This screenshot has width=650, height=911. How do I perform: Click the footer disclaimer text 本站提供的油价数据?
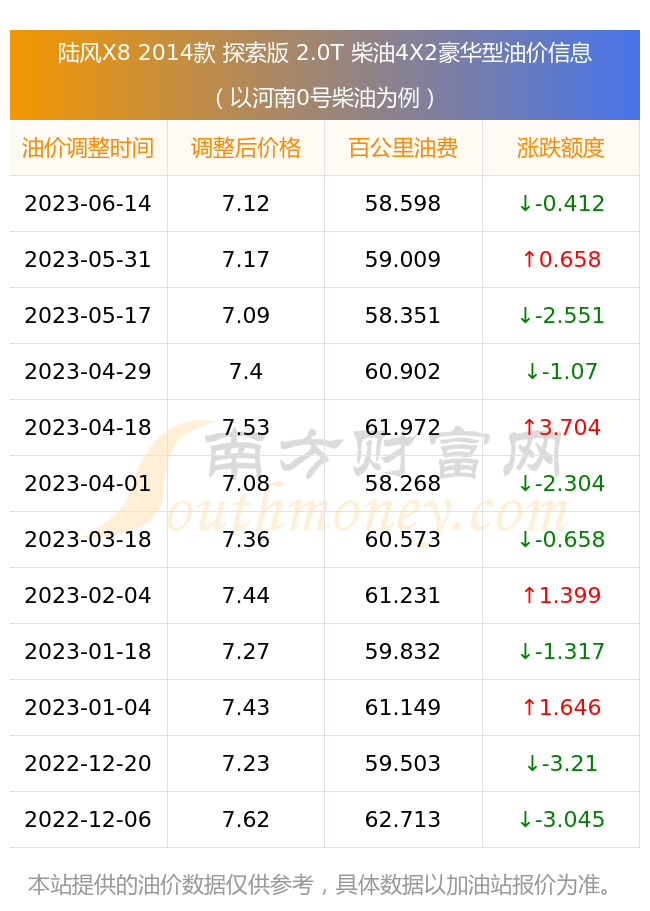coord(321,885)
